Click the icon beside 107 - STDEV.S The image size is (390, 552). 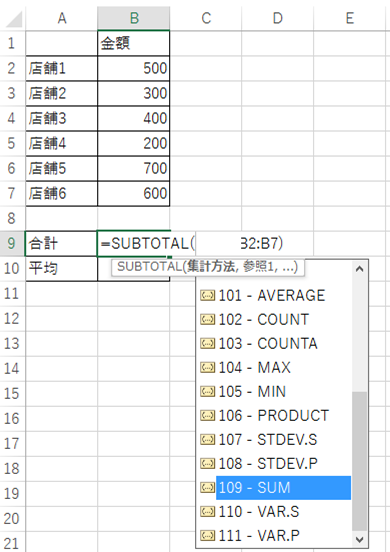click(x=207, y=439)
